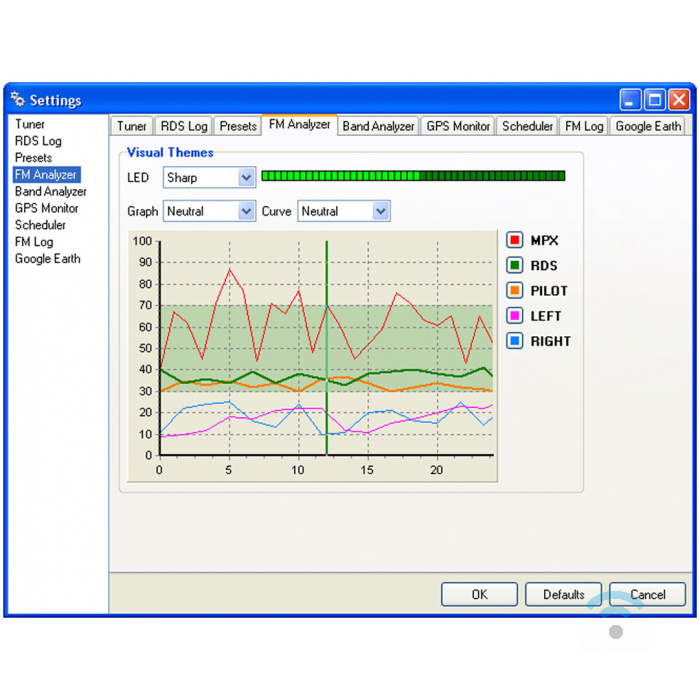Select Tuner in the left sidebar list
Viewport: 700px width, 700px height.
tap(30, 124)
